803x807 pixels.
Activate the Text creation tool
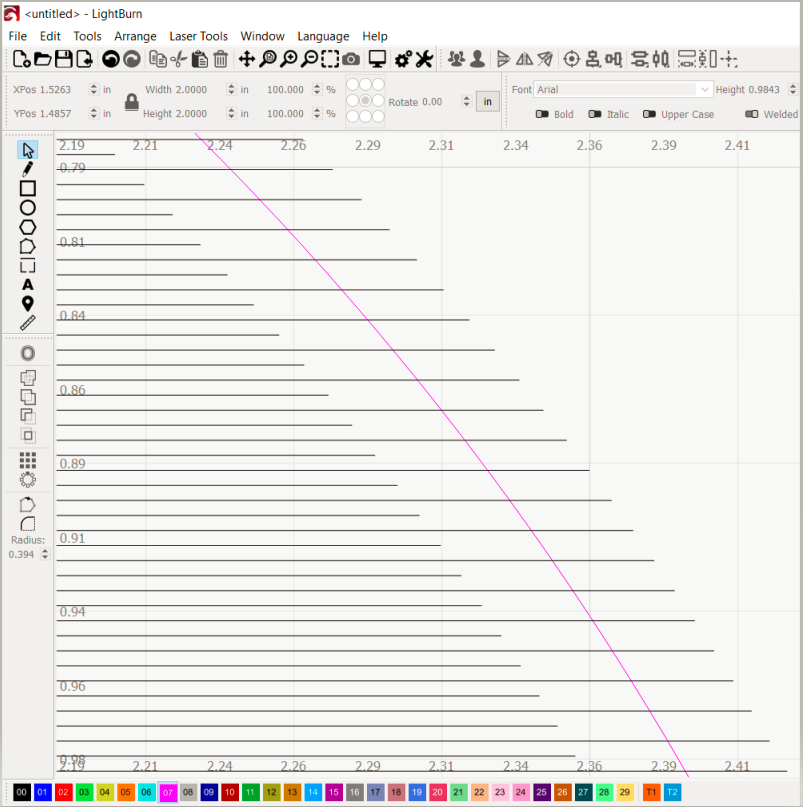(x=28, y=285)
